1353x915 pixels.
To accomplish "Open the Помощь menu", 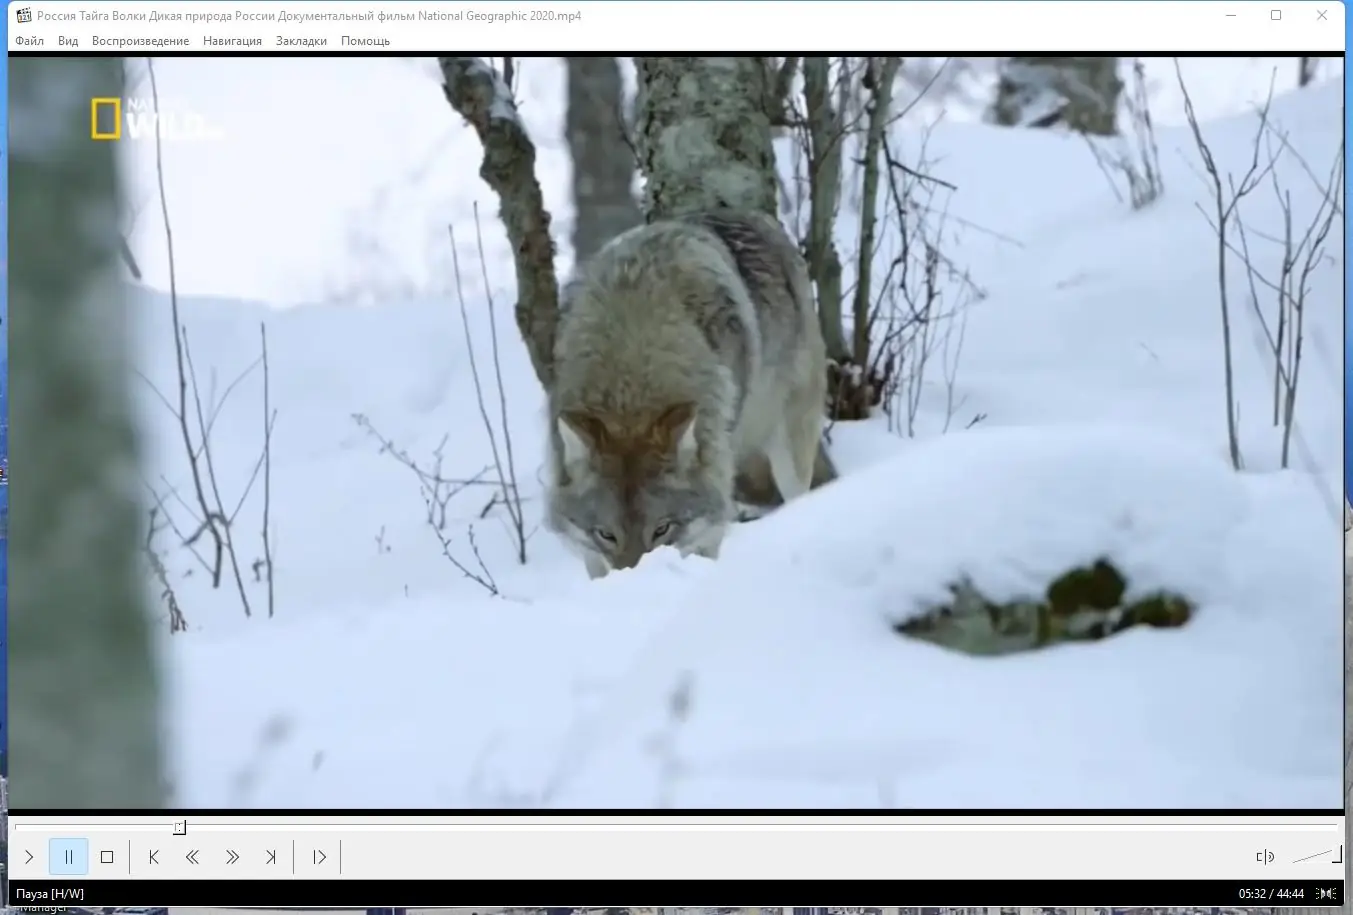I will pos(365,41).
